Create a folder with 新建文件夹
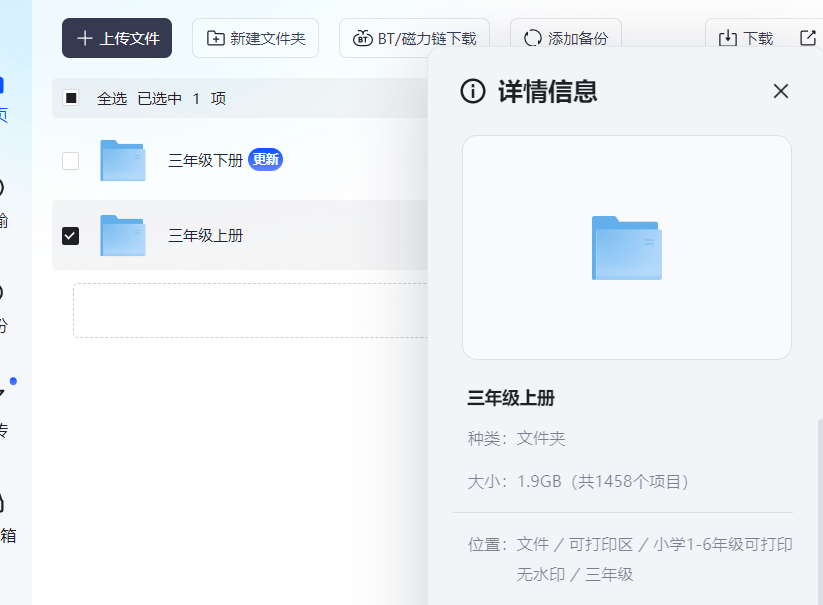823x605 pixels. click(255, 38)
